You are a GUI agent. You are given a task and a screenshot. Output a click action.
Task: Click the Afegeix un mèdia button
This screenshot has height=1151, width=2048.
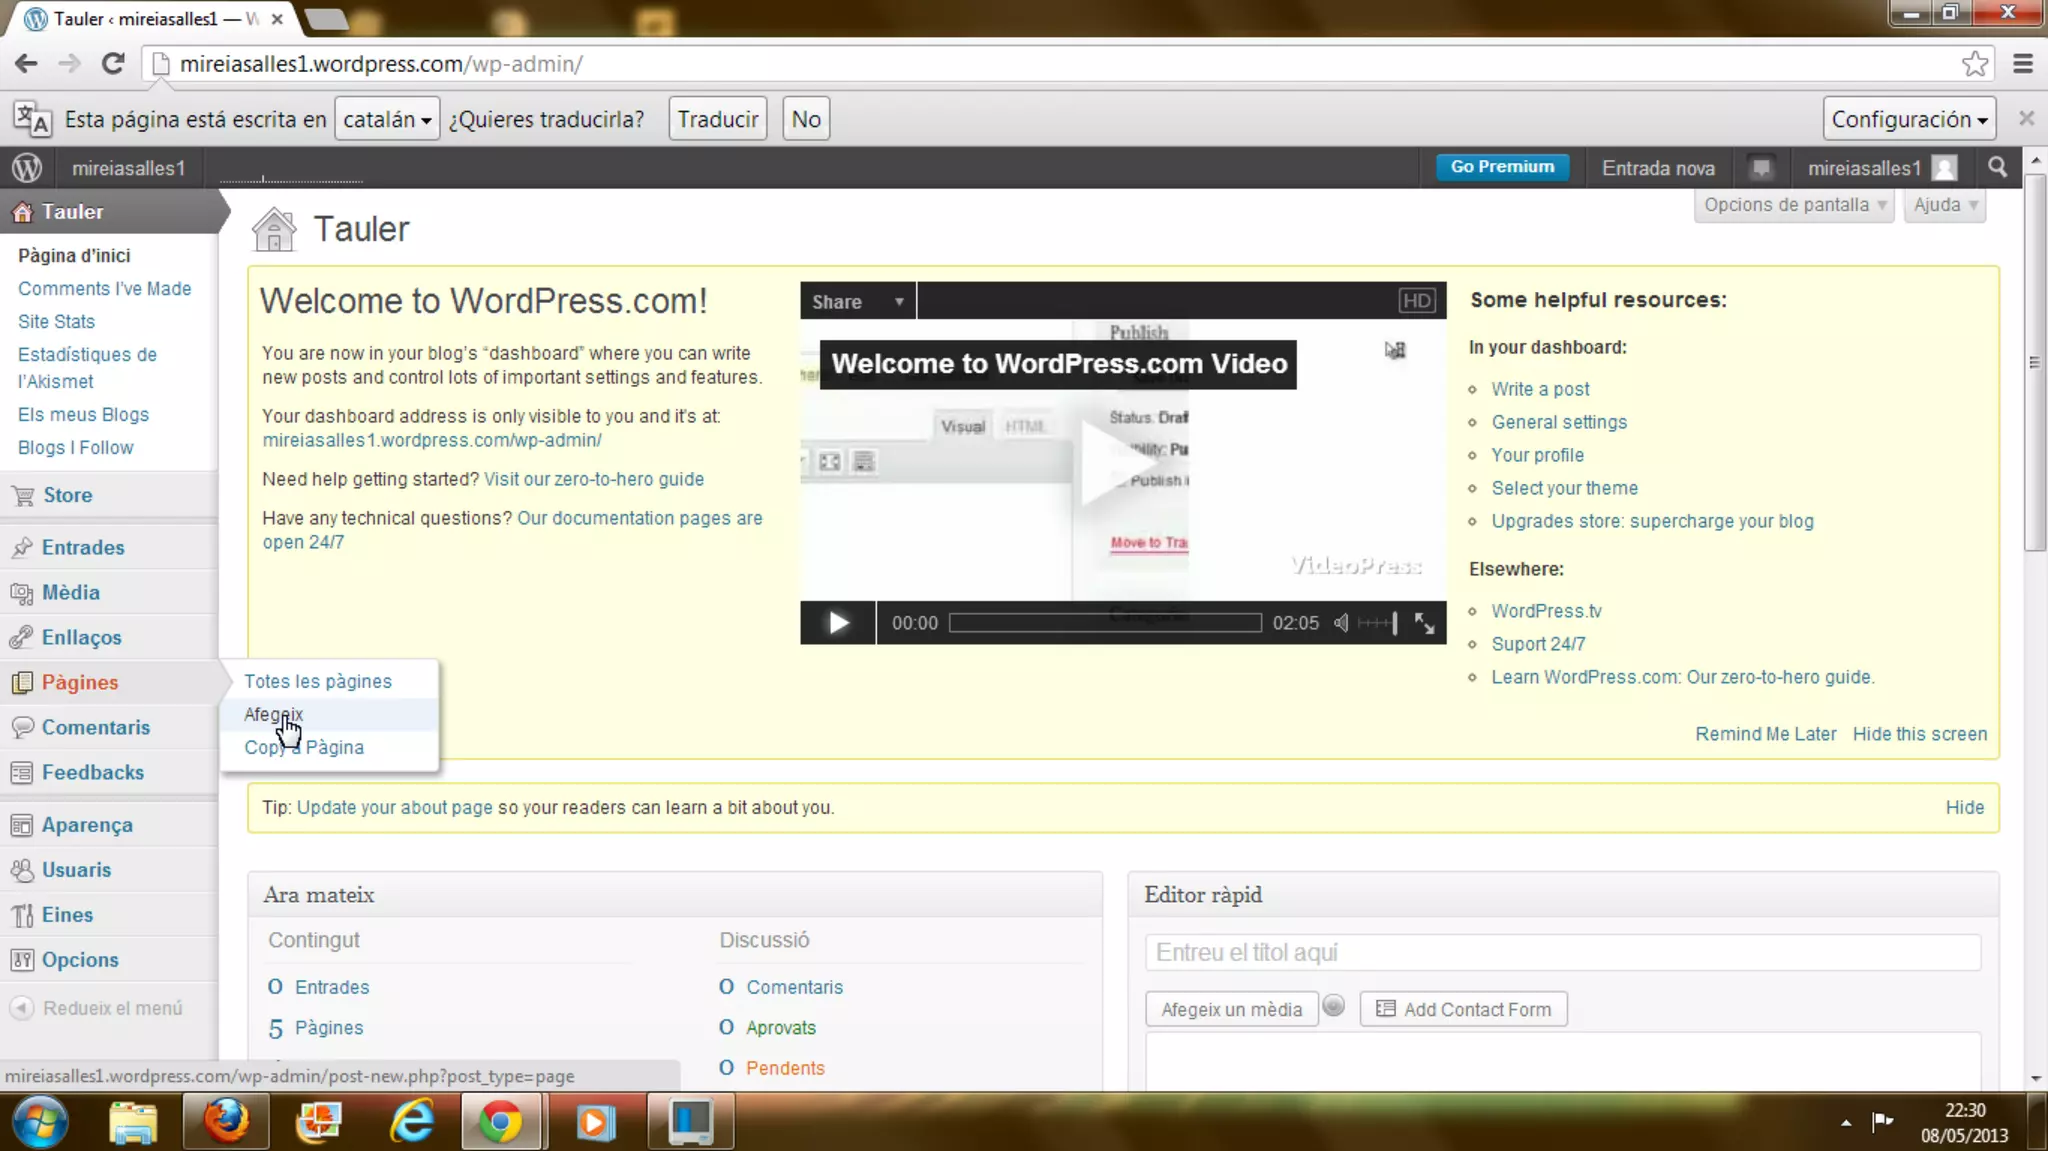(1231, 1009)
